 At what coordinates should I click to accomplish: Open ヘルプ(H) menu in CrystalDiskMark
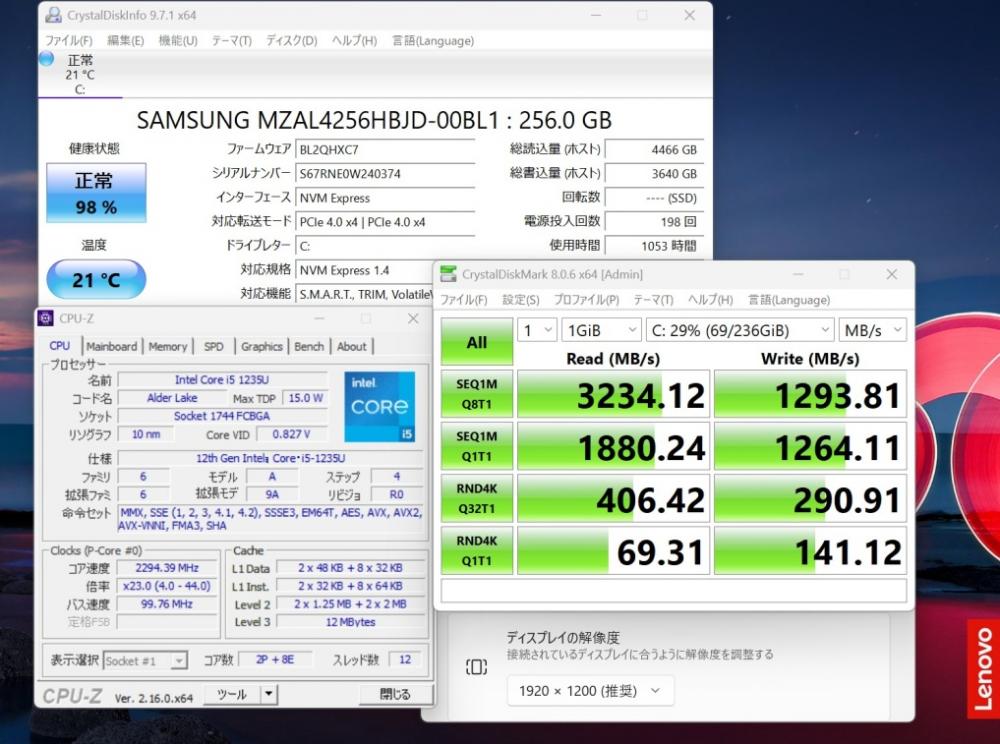[x=710, y=300]
